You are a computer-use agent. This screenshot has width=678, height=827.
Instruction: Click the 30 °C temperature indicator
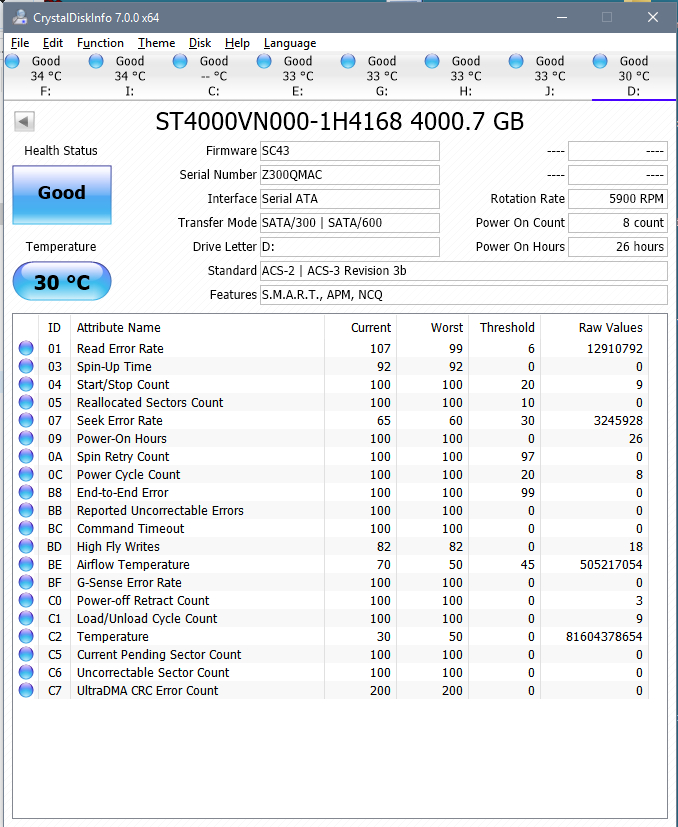point(62,281)
